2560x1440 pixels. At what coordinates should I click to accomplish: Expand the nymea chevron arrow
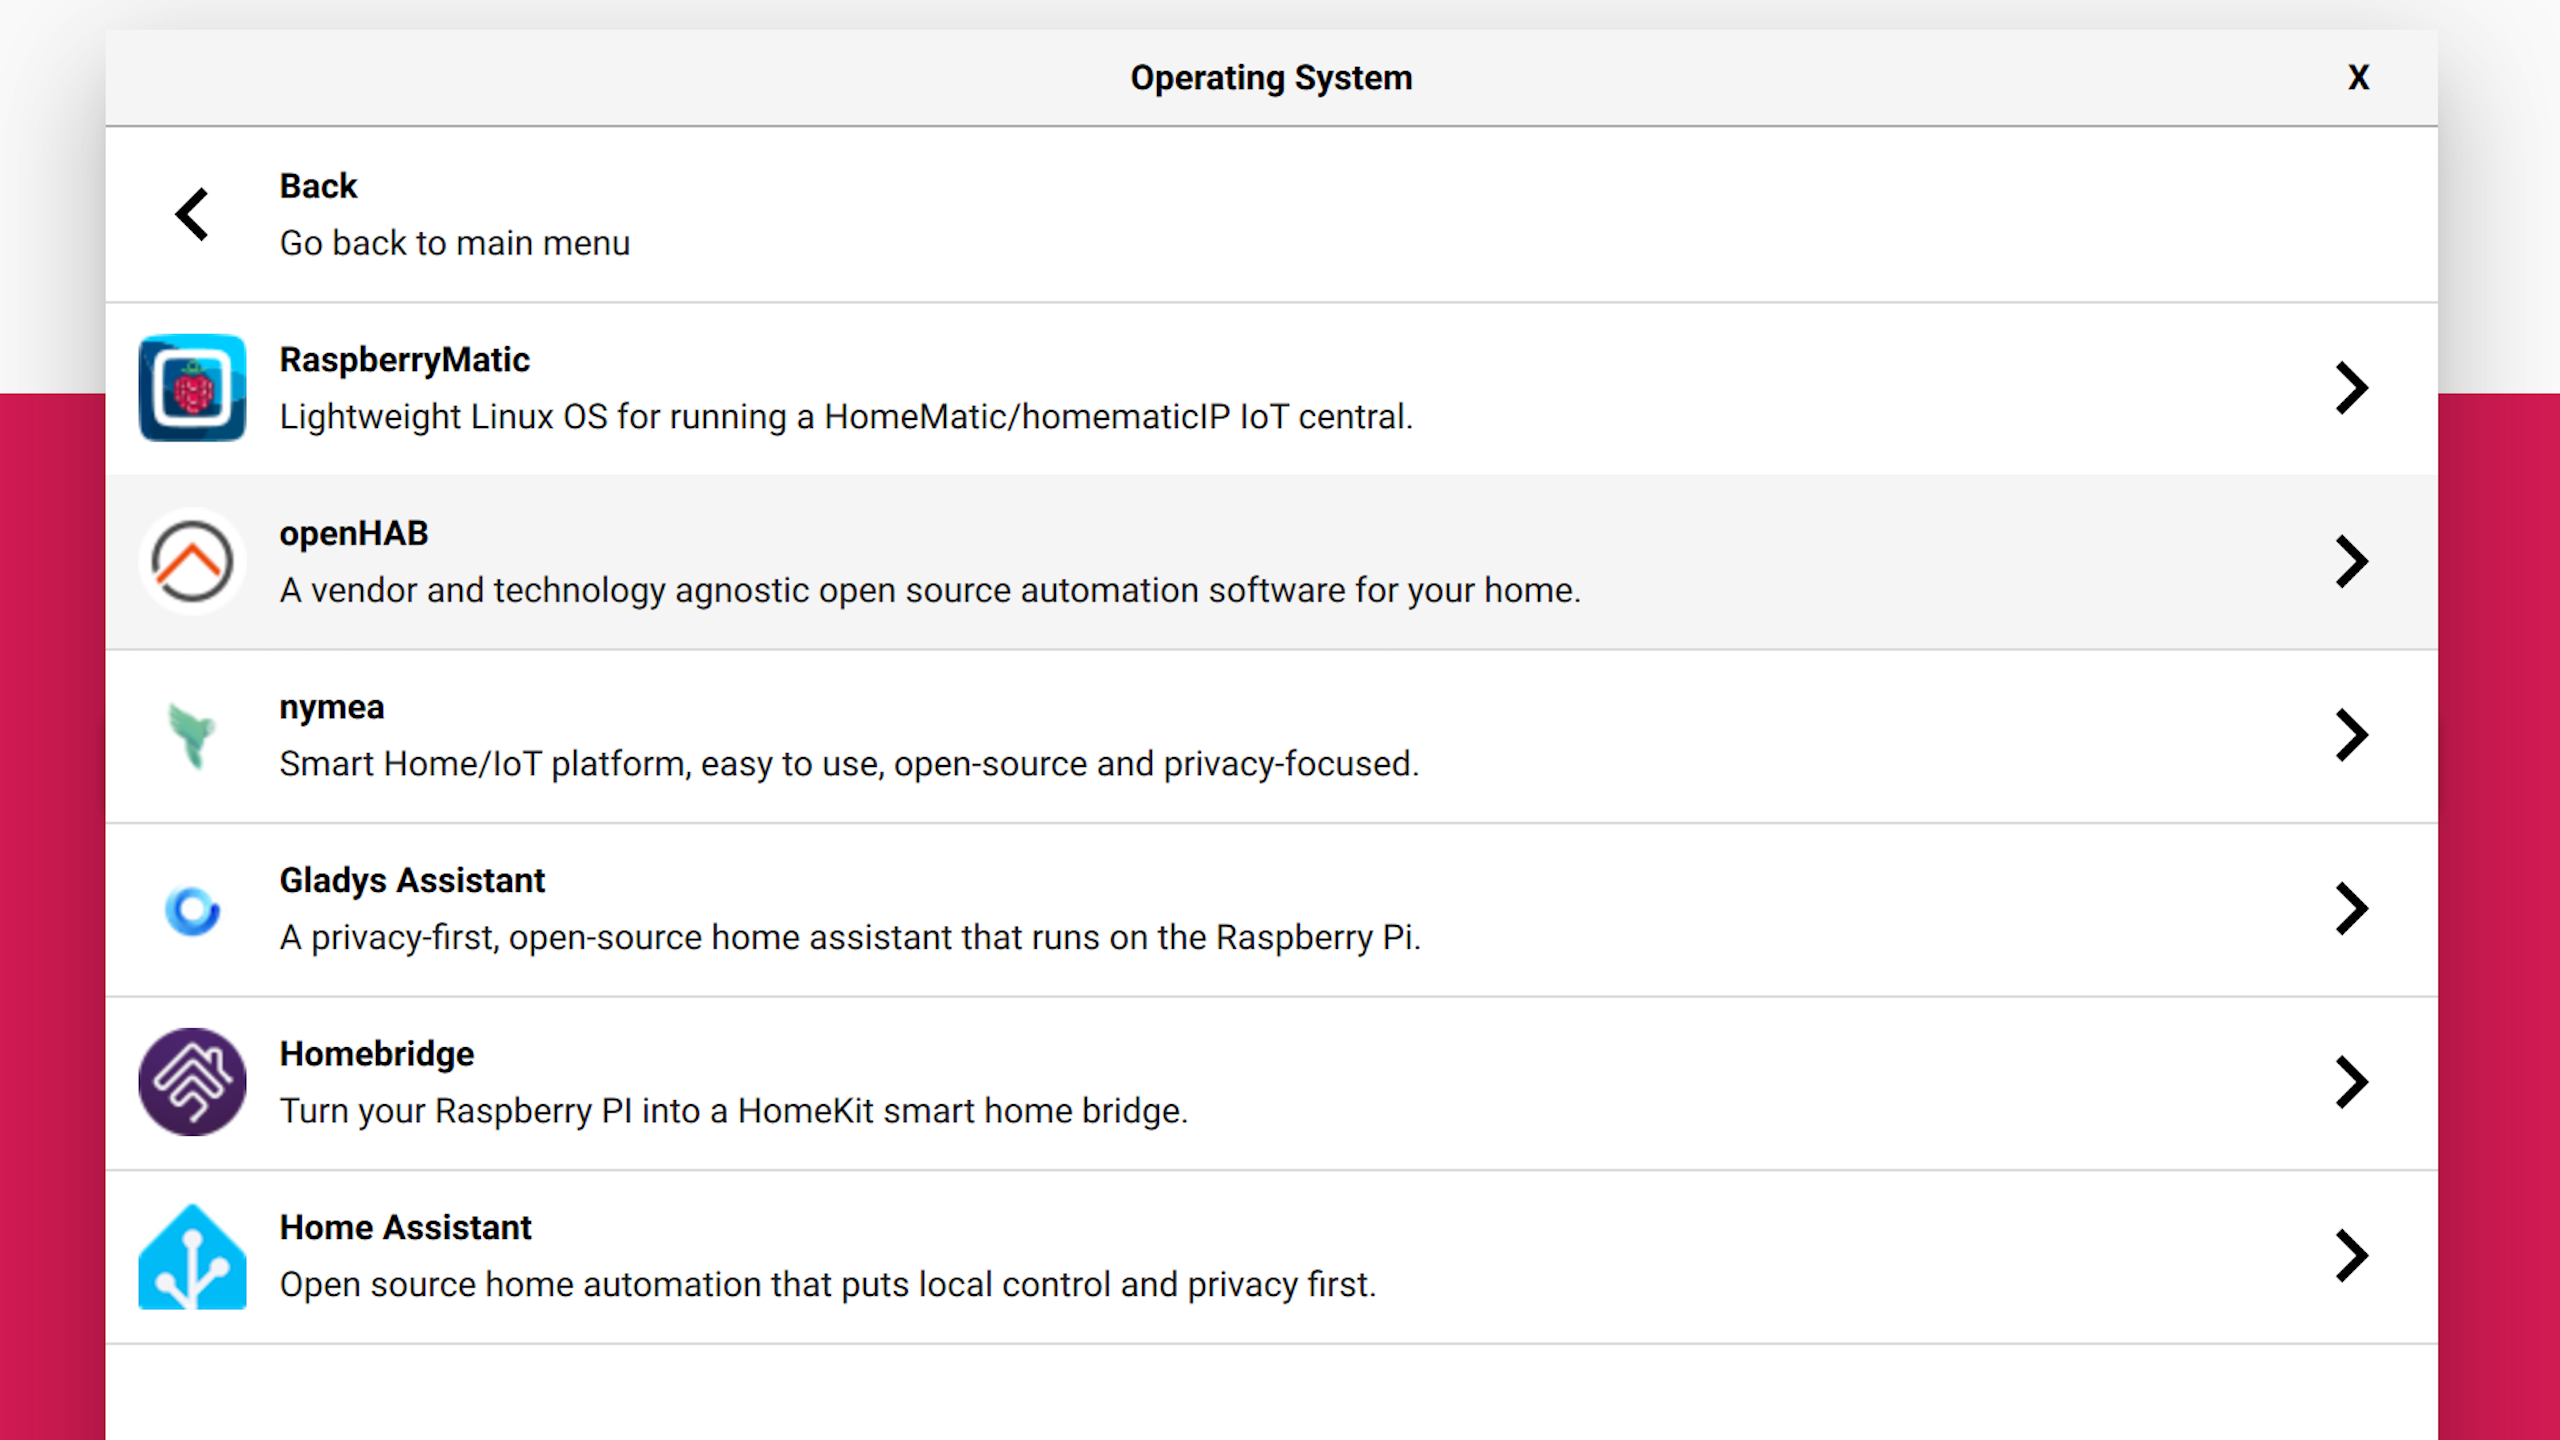tap(2352, 735)
